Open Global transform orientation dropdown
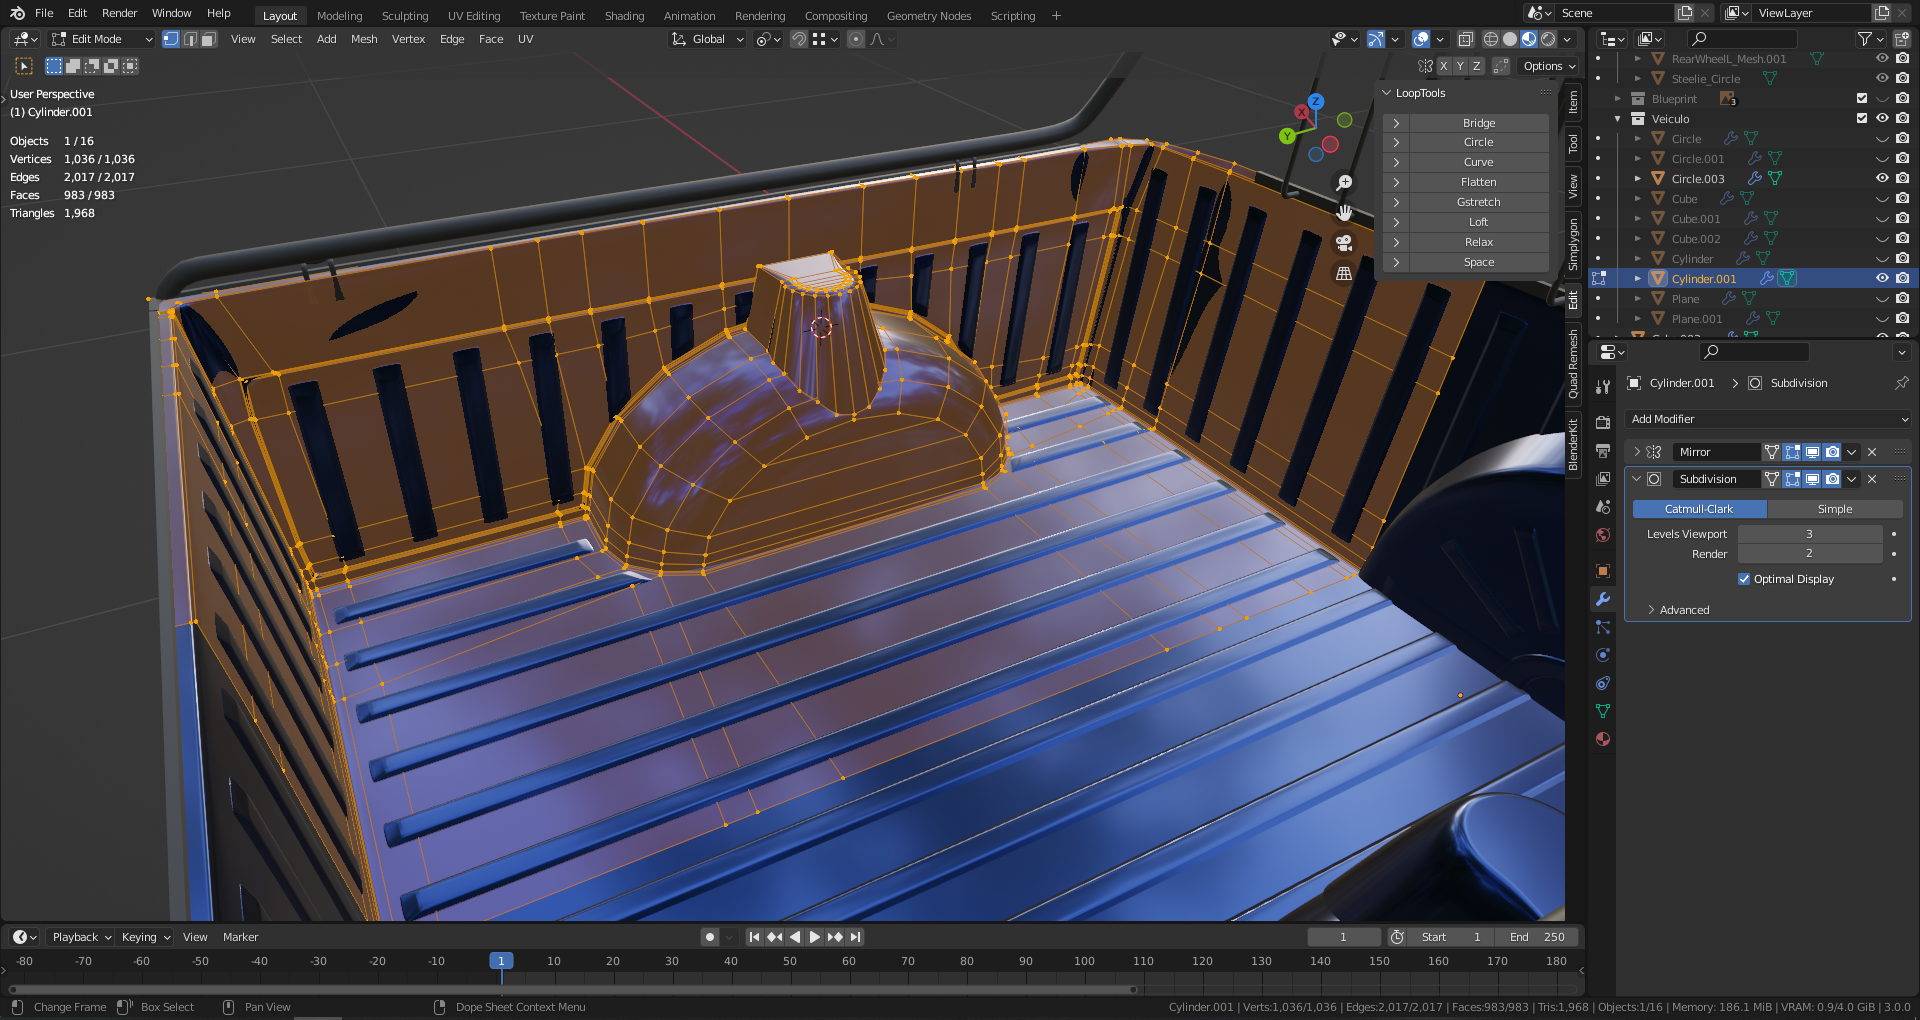 708,39
